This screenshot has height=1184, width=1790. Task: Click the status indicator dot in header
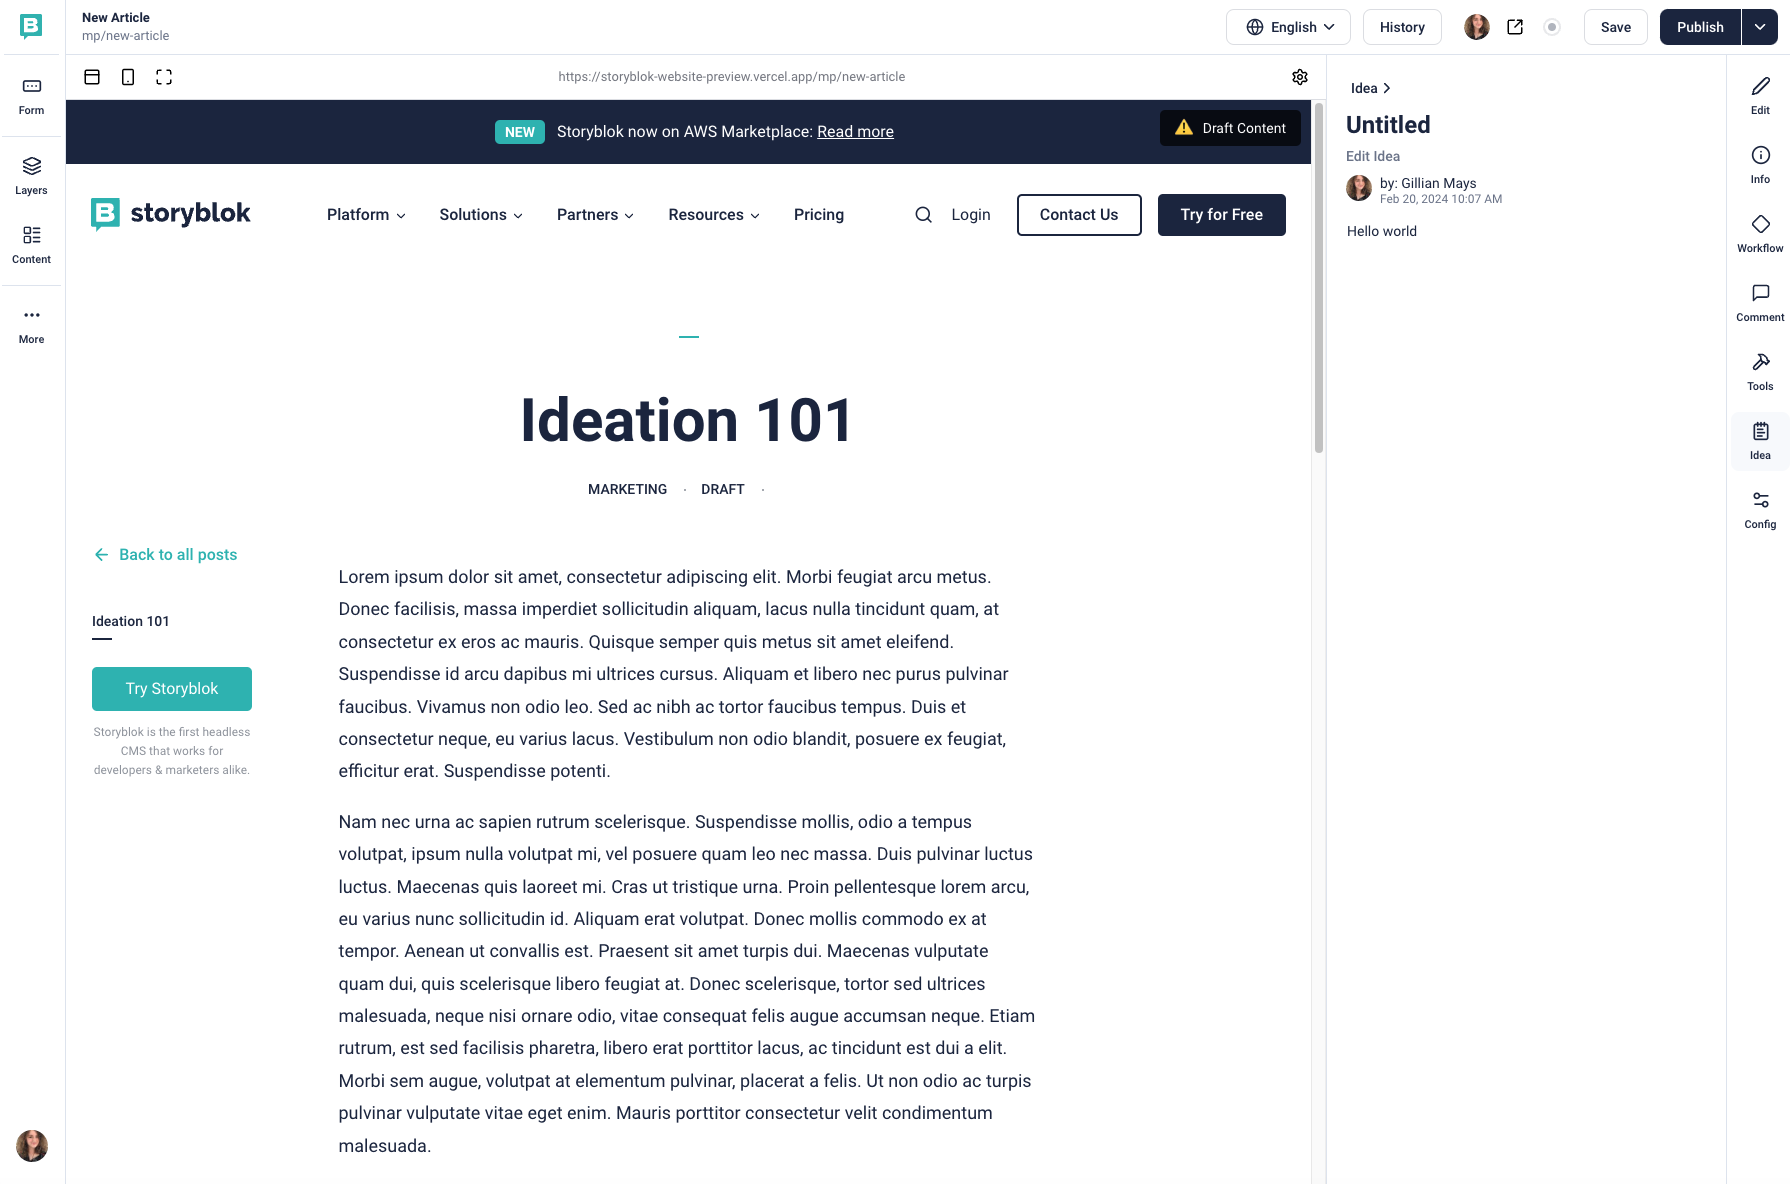coord(1552,27)
